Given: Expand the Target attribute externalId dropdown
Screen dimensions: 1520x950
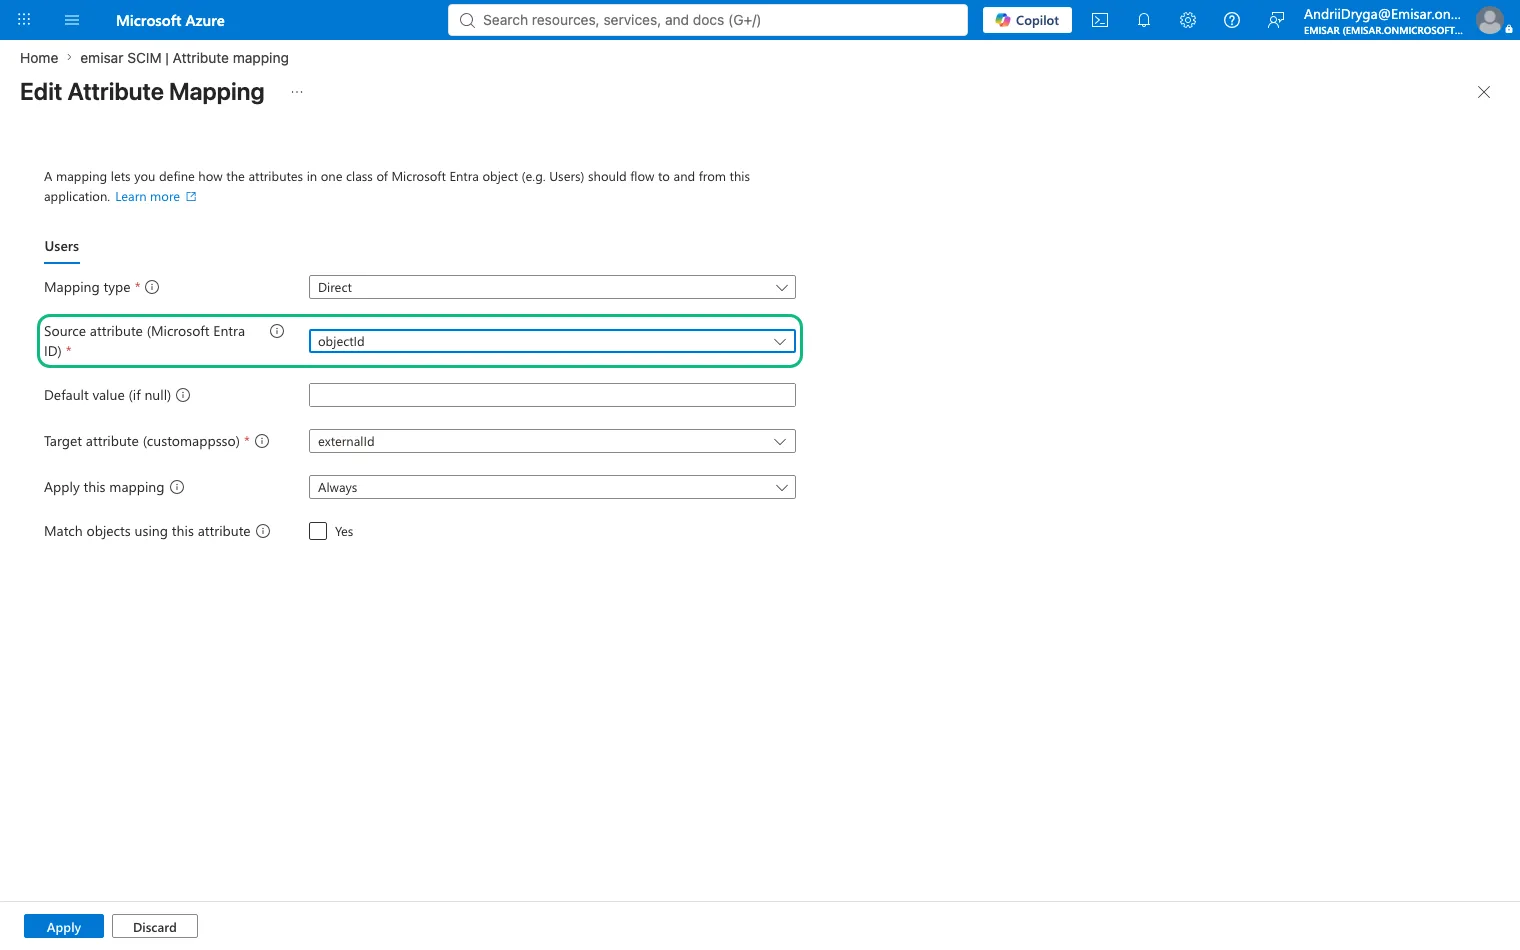Looking at the screenshot, I should click(x=552, y=441).
